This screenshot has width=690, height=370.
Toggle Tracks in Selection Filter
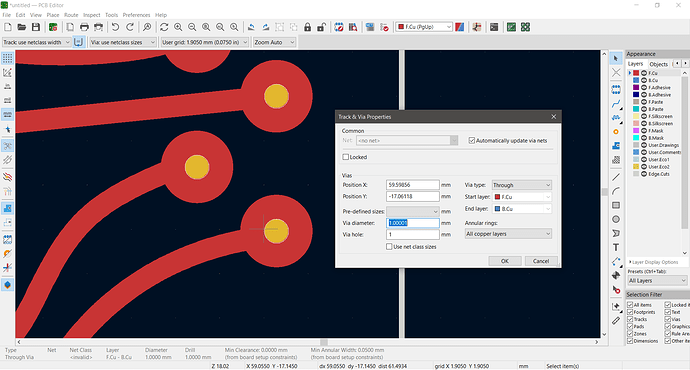coord(630,319)
